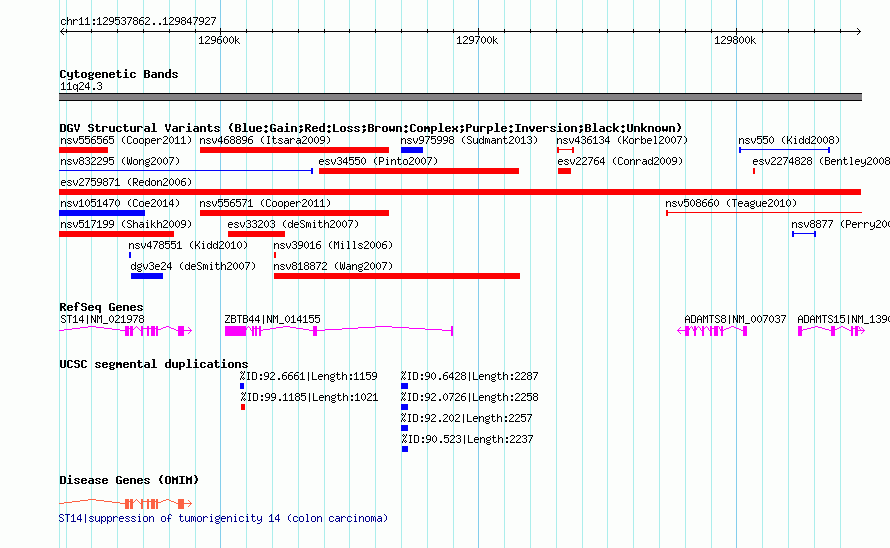Click the nsv975998 (Sudmant2013) blue gain bar
This screenshot has width=890, height=548.
(x=412, y=150)
